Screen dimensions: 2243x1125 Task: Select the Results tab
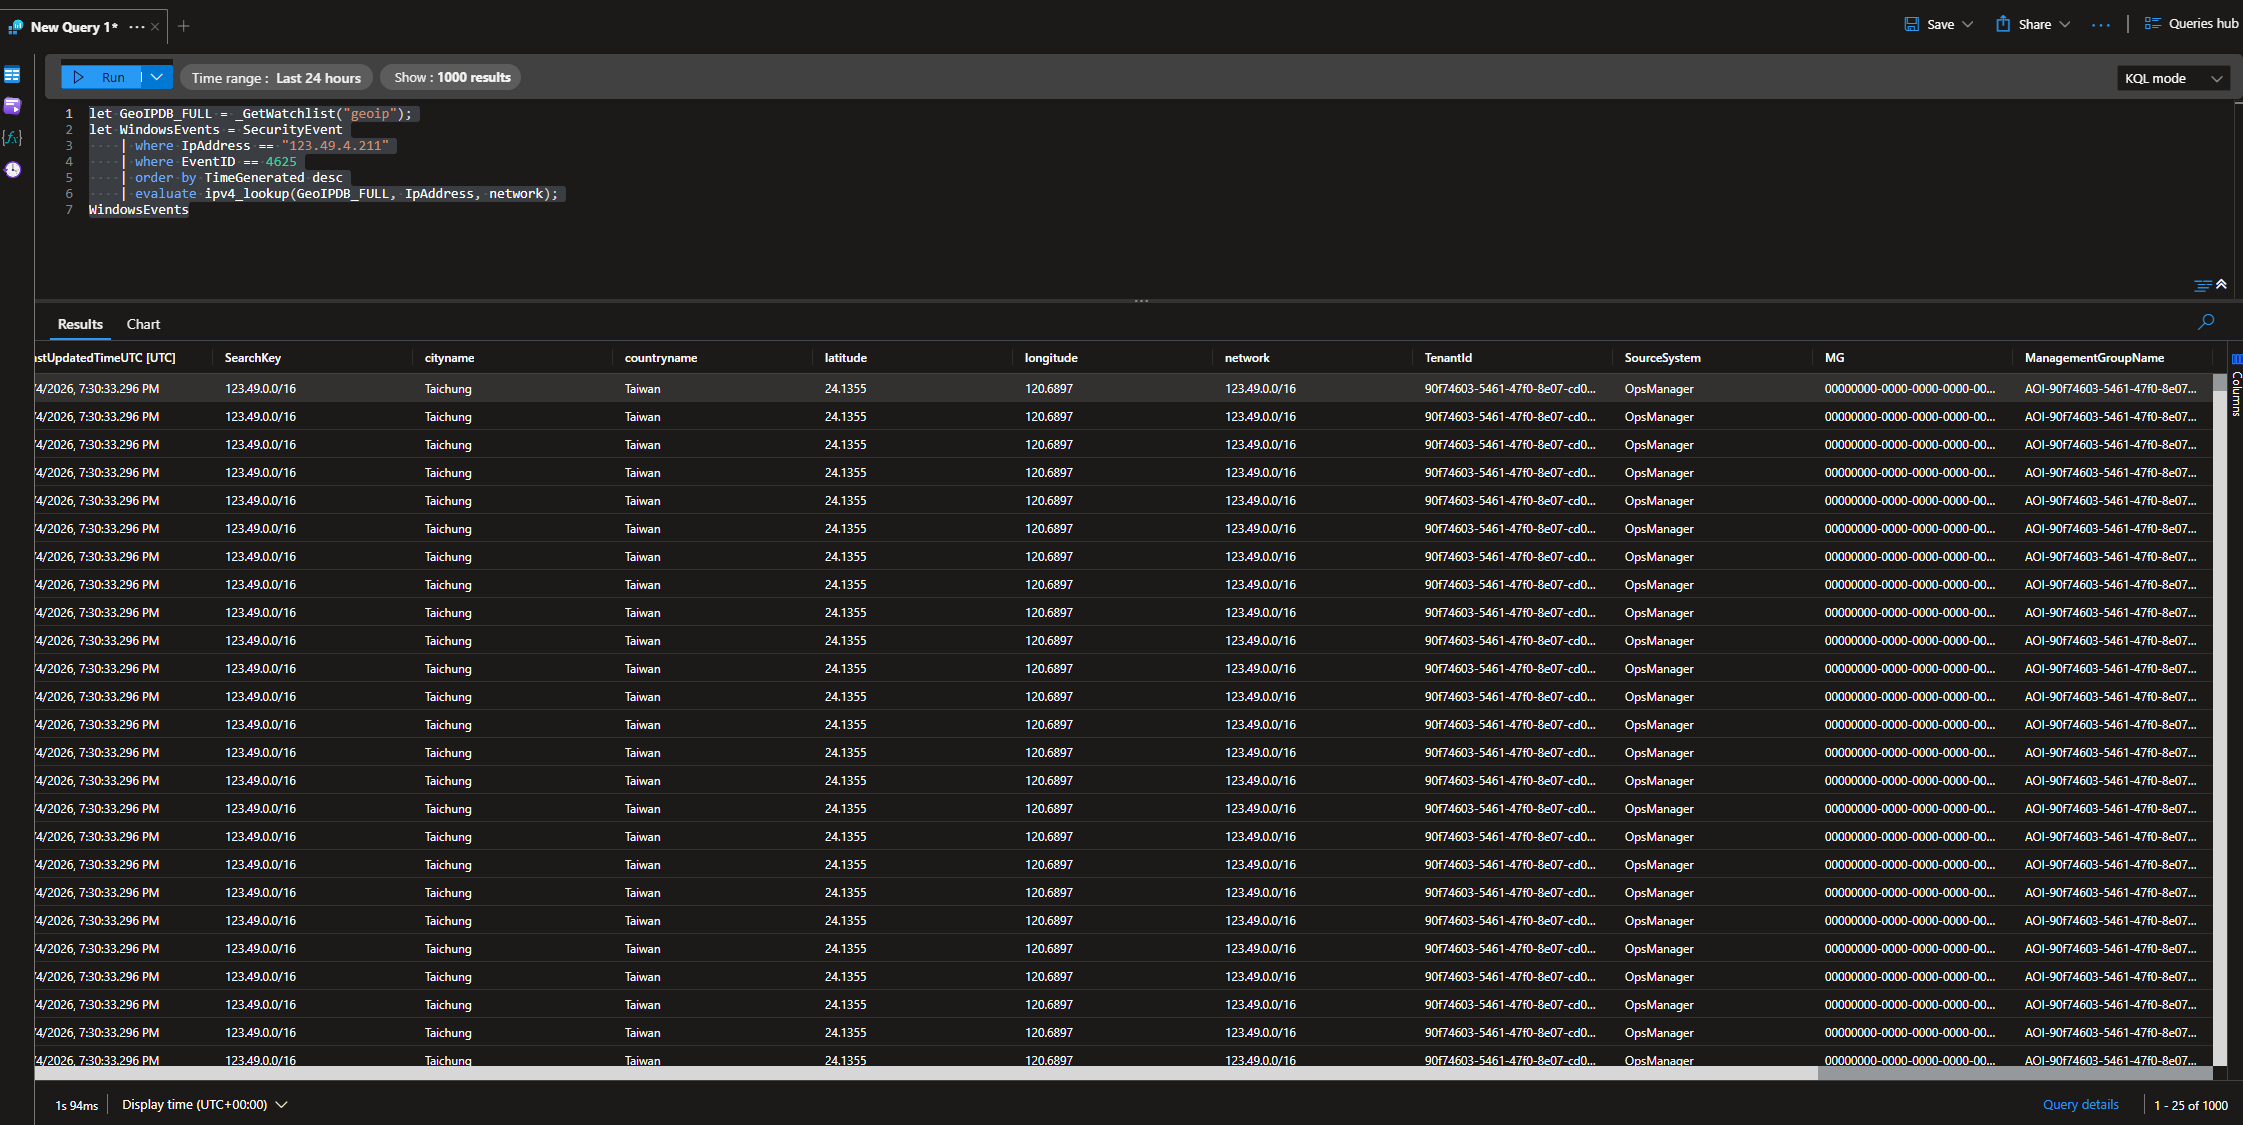80,324
